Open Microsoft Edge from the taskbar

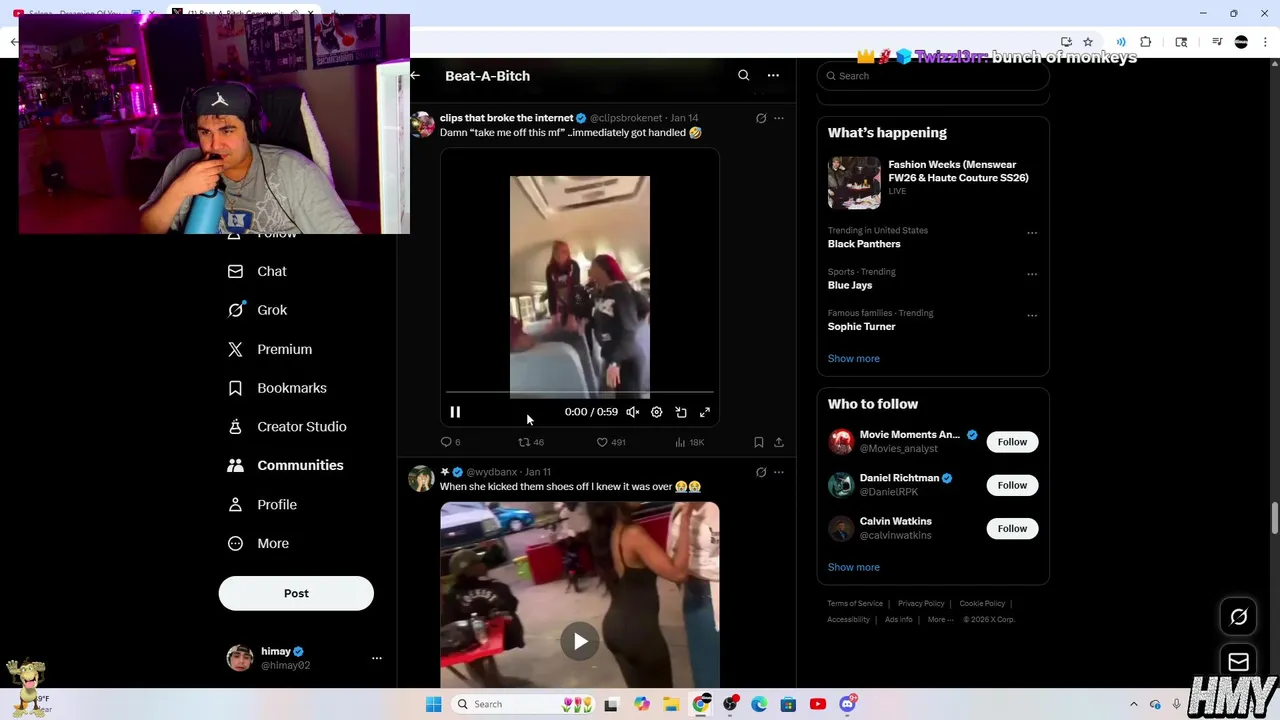click(759, 704)
